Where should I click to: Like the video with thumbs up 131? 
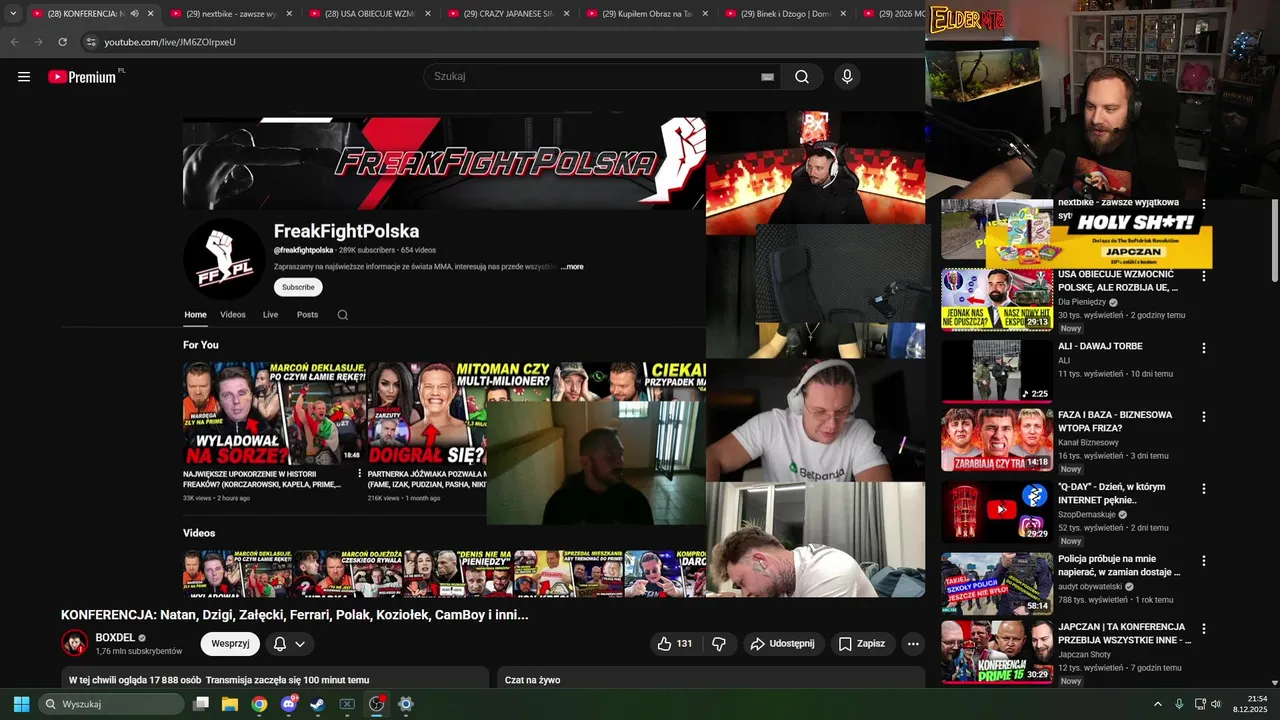[x=675, y=644]
